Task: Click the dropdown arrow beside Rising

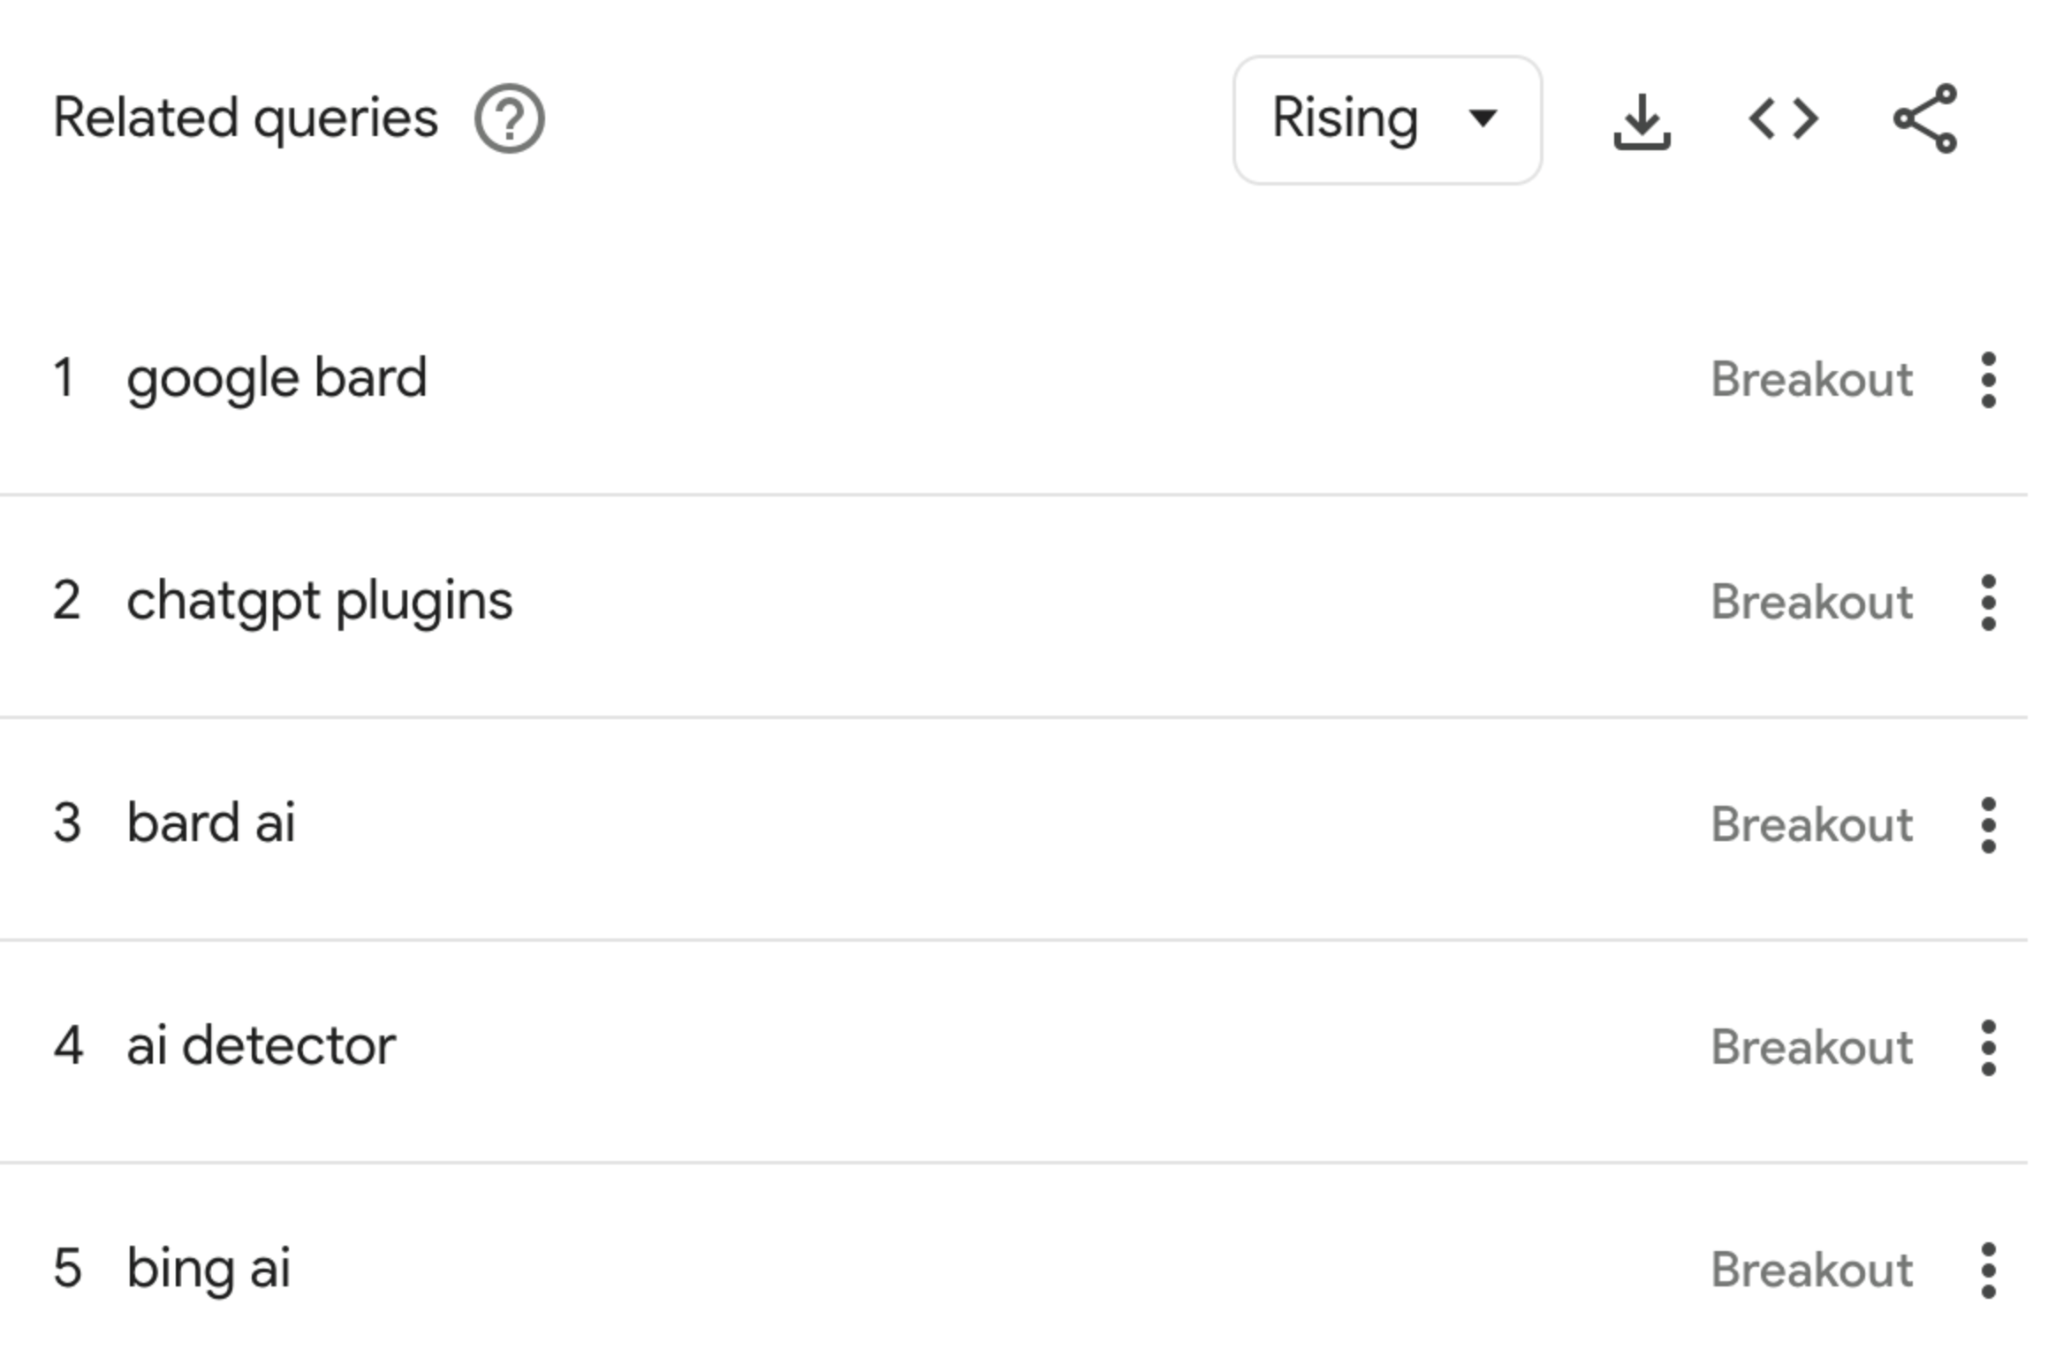Action: tap(1484, 118)
